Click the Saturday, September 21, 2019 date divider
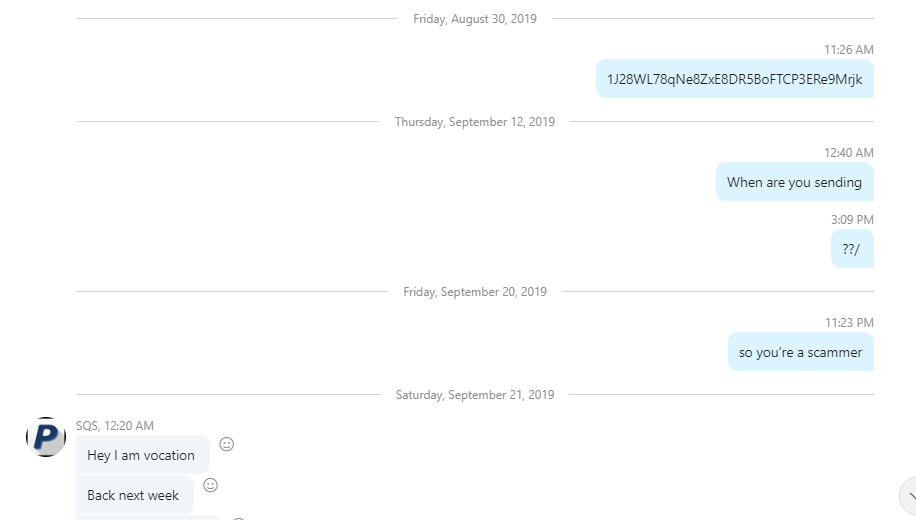Image resolution: width=916 pixels, height=520 pixels. (475, 394)
